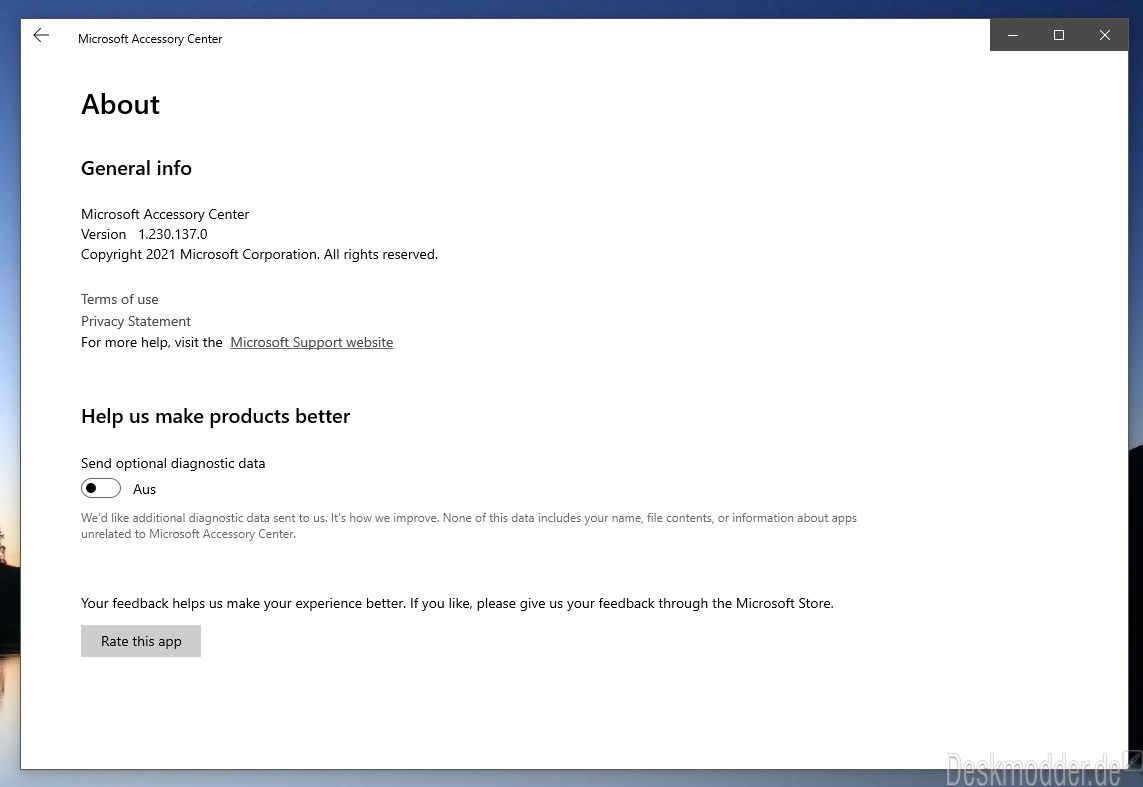Click the About page heading
The height and width of the screenshot is (787, 1143).
120,105
